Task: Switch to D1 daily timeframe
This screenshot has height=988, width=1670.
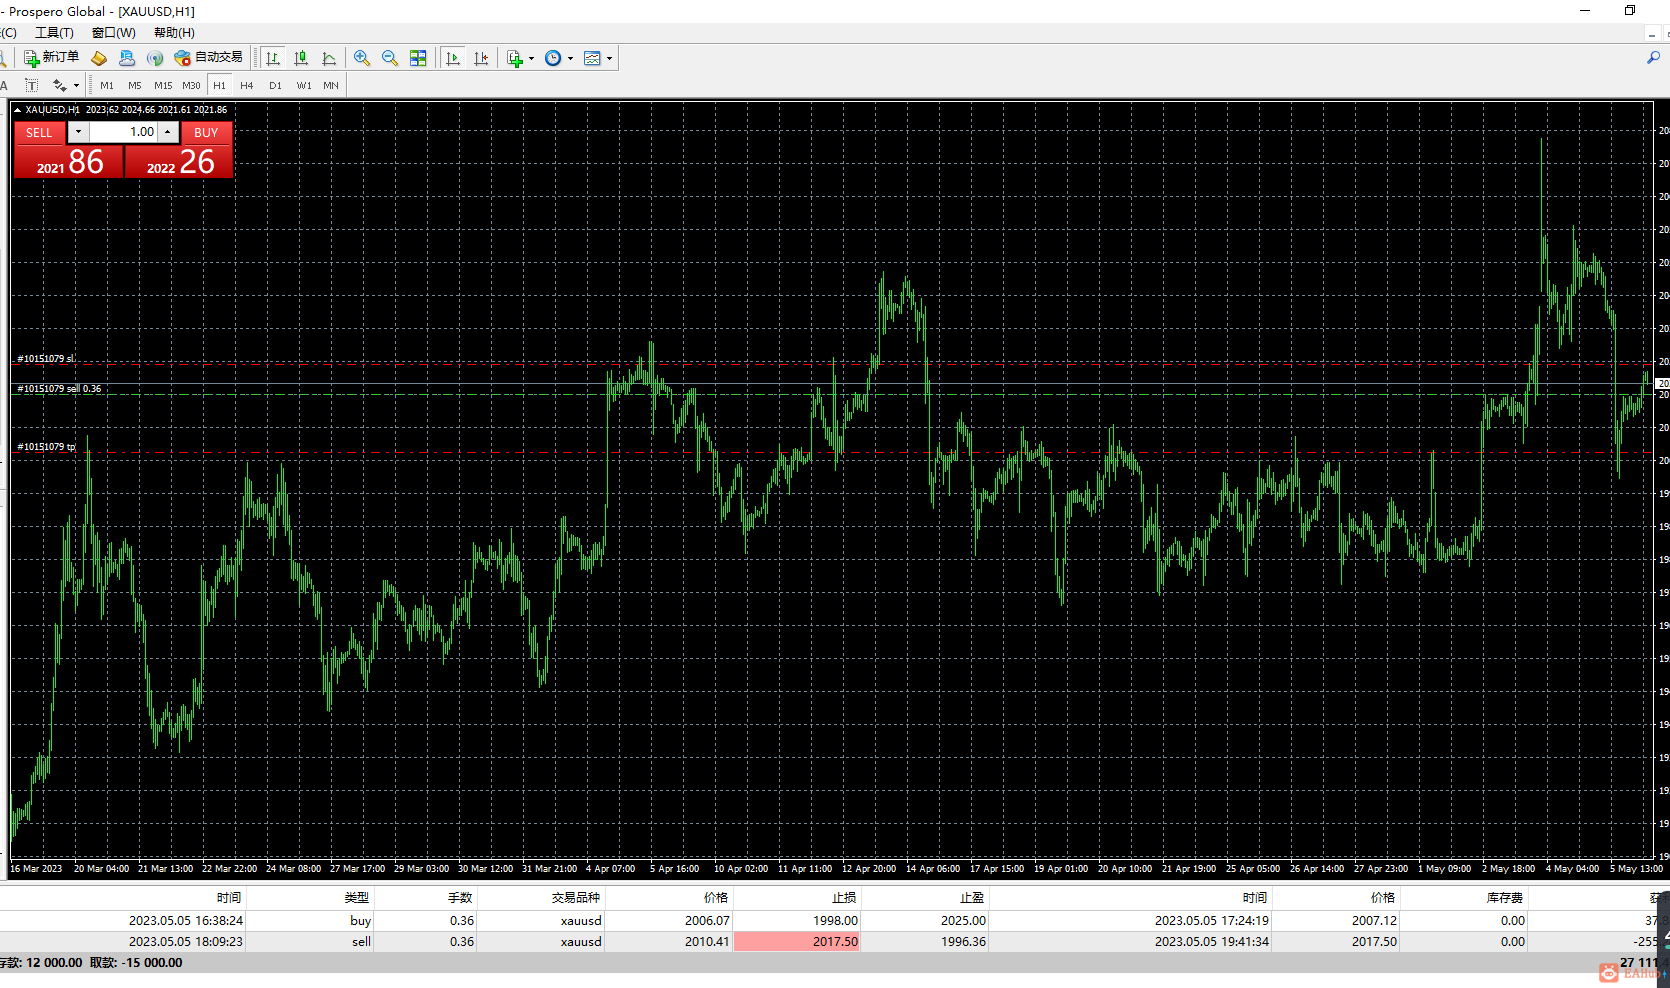Action: (276, 85)
